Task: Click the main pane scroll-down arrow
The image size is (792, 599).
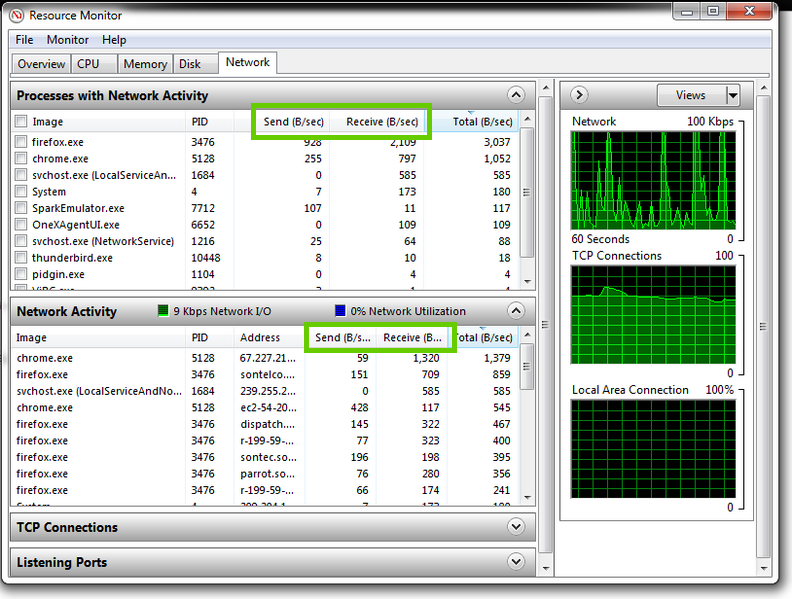Action: (546, 568)
